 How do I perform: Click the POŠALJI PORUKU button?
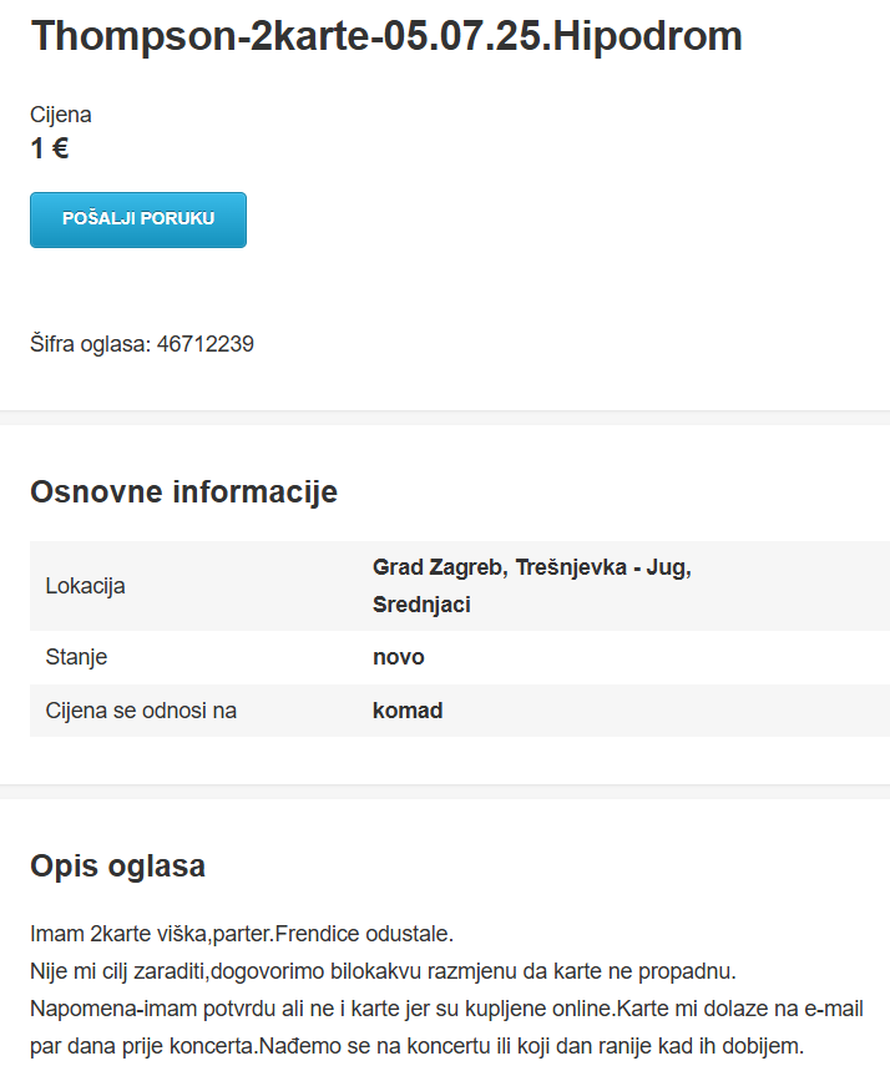coord(138,220)
